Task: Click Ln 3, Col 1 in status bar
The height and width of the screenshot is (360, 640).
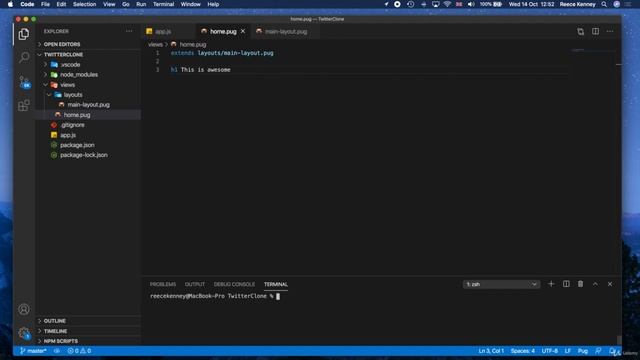Action: pyautogui.click(x=491, y=351)
